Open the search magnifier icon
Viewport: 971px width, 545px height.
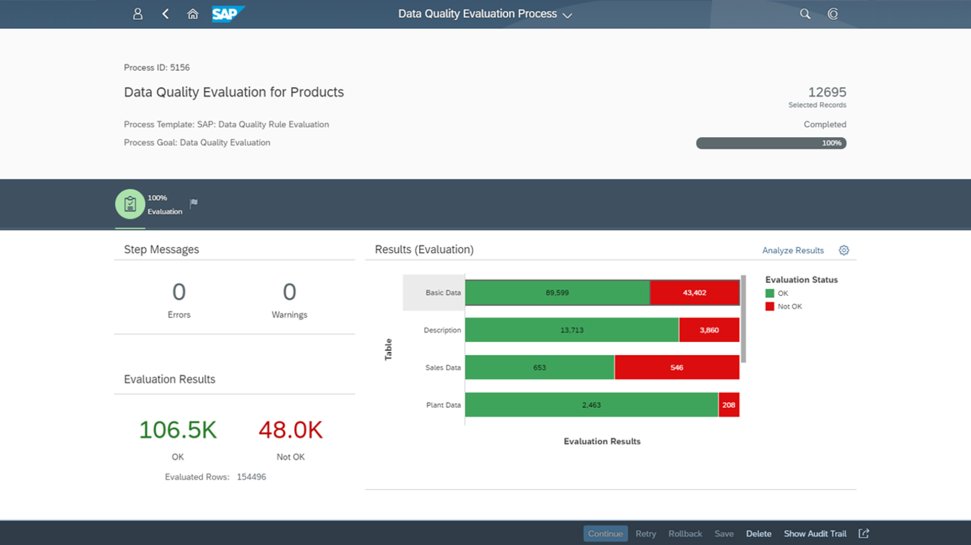[804, 14]
